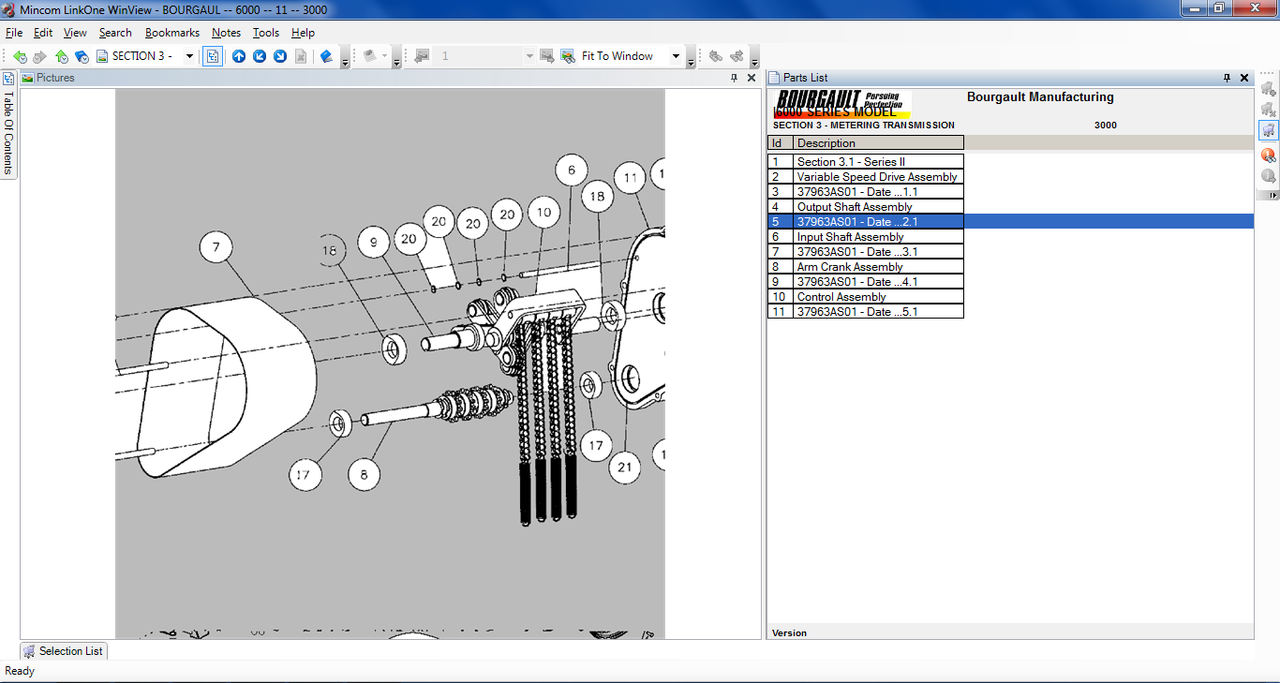The height and width of the screenshot is (683, 1280).
Task: Click the SECTION 3 book page icon
Action: [102, 57]
